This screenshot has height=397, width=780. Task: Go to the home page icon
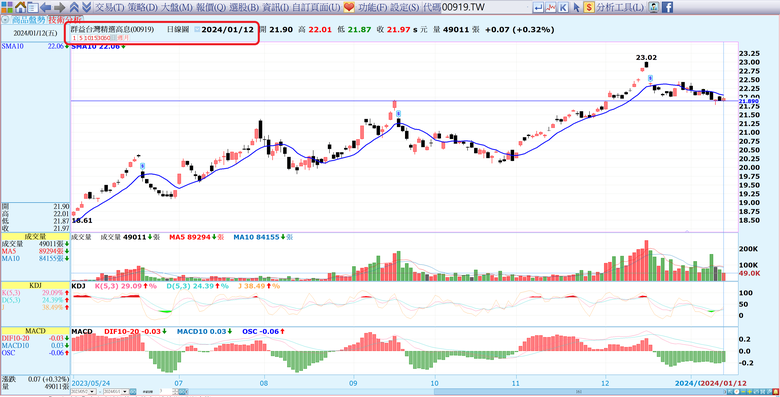(20, 7)
